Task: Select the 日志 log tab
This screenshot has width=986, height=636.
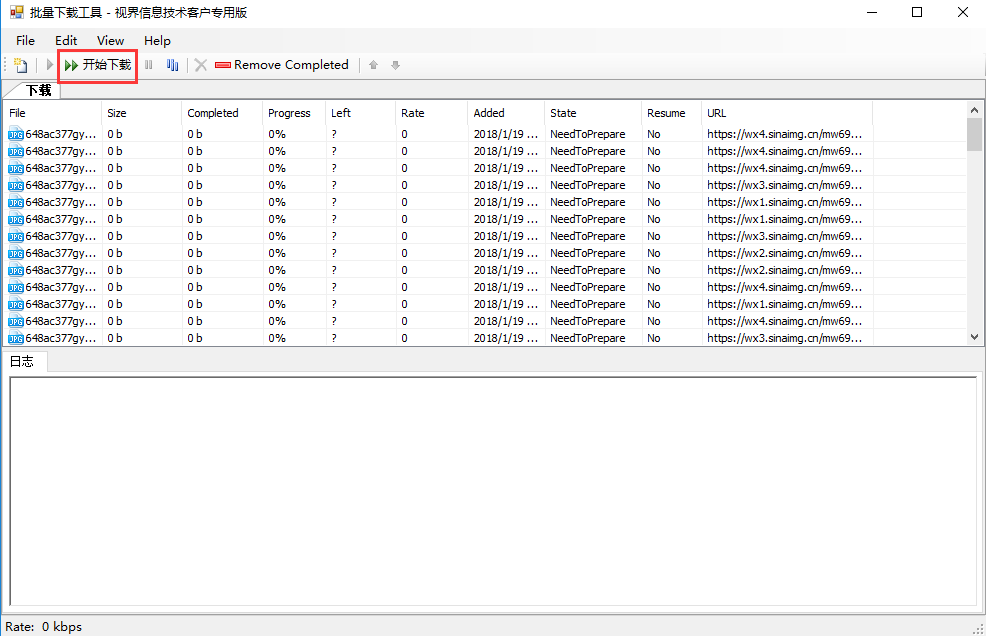Action: (22, 361)
